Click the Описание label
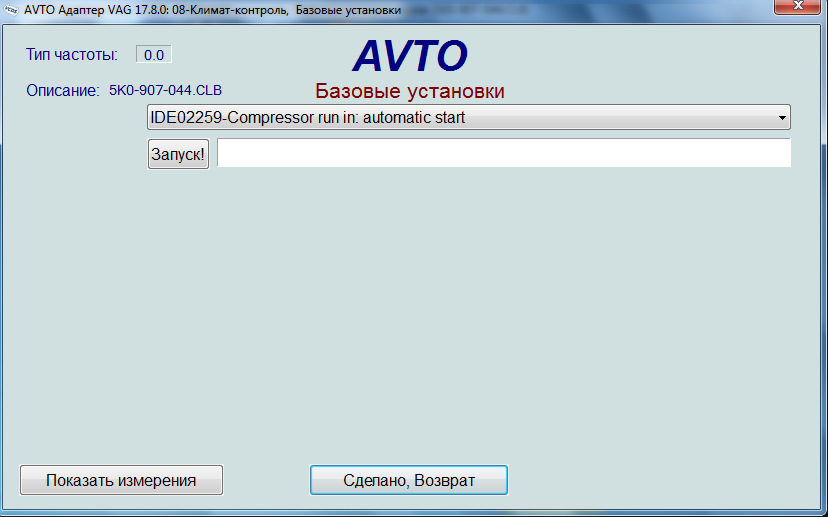The image size is (828, 517). point(63,91)
